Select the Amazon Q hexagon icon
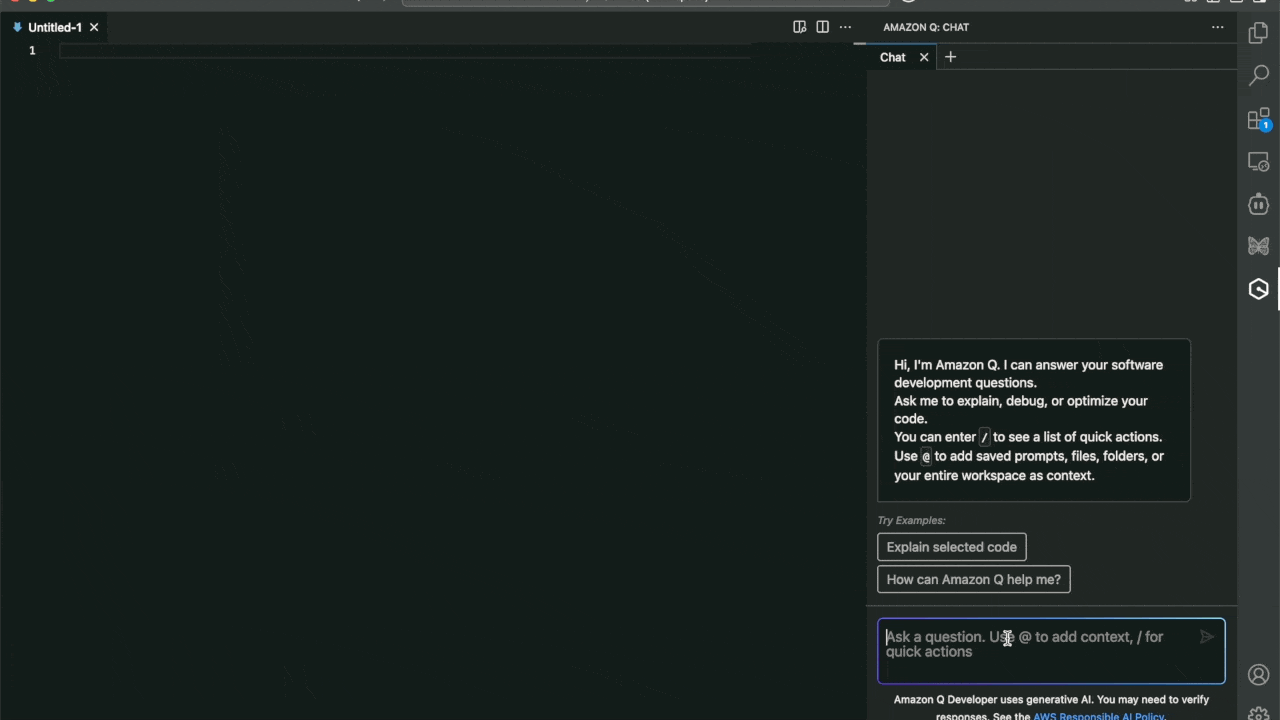This screenshot has width=1280, height=720. pos(1258,289)
